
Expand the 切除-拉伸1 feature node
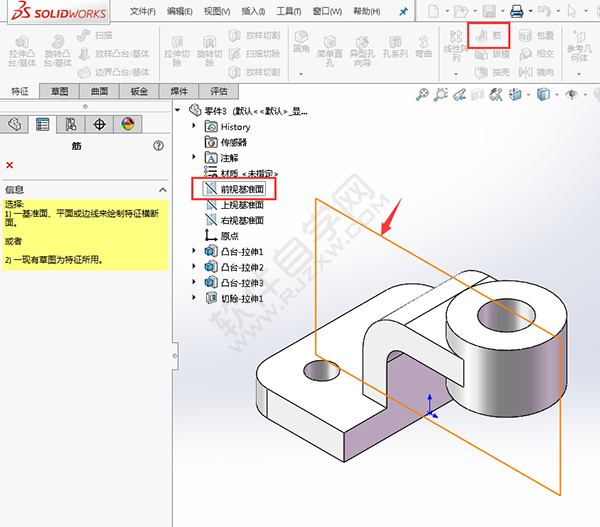[x=194, y=297]
